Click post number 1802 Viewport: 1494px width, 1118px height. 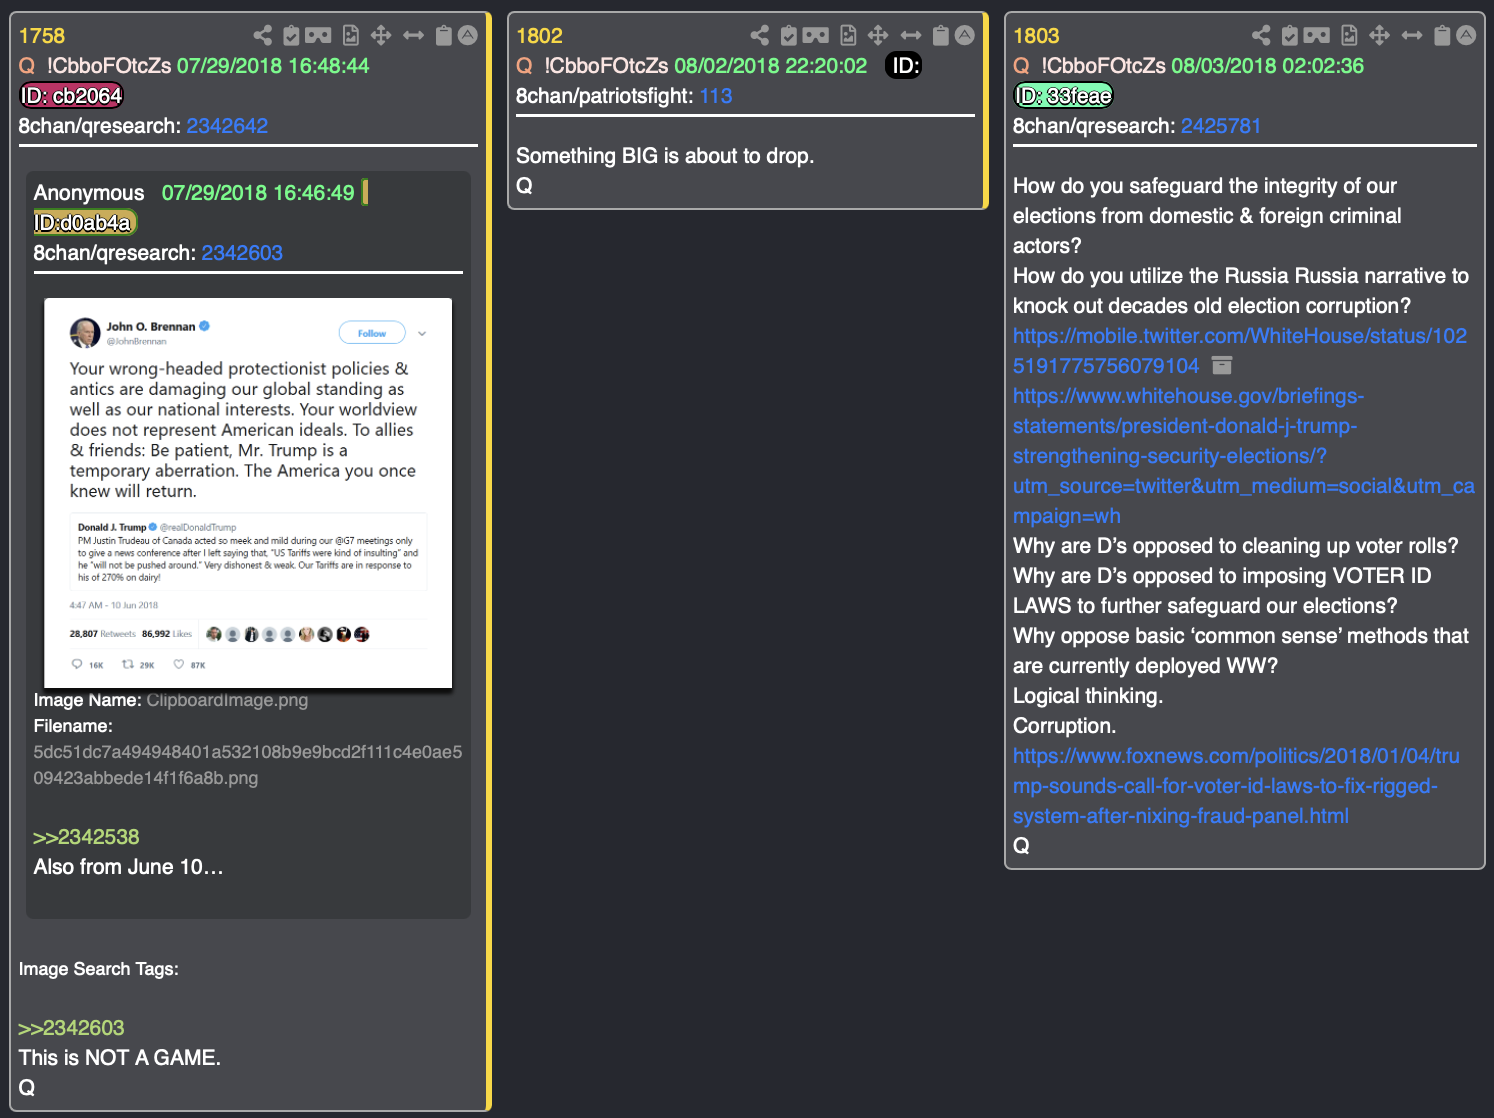tap(539, 36)
